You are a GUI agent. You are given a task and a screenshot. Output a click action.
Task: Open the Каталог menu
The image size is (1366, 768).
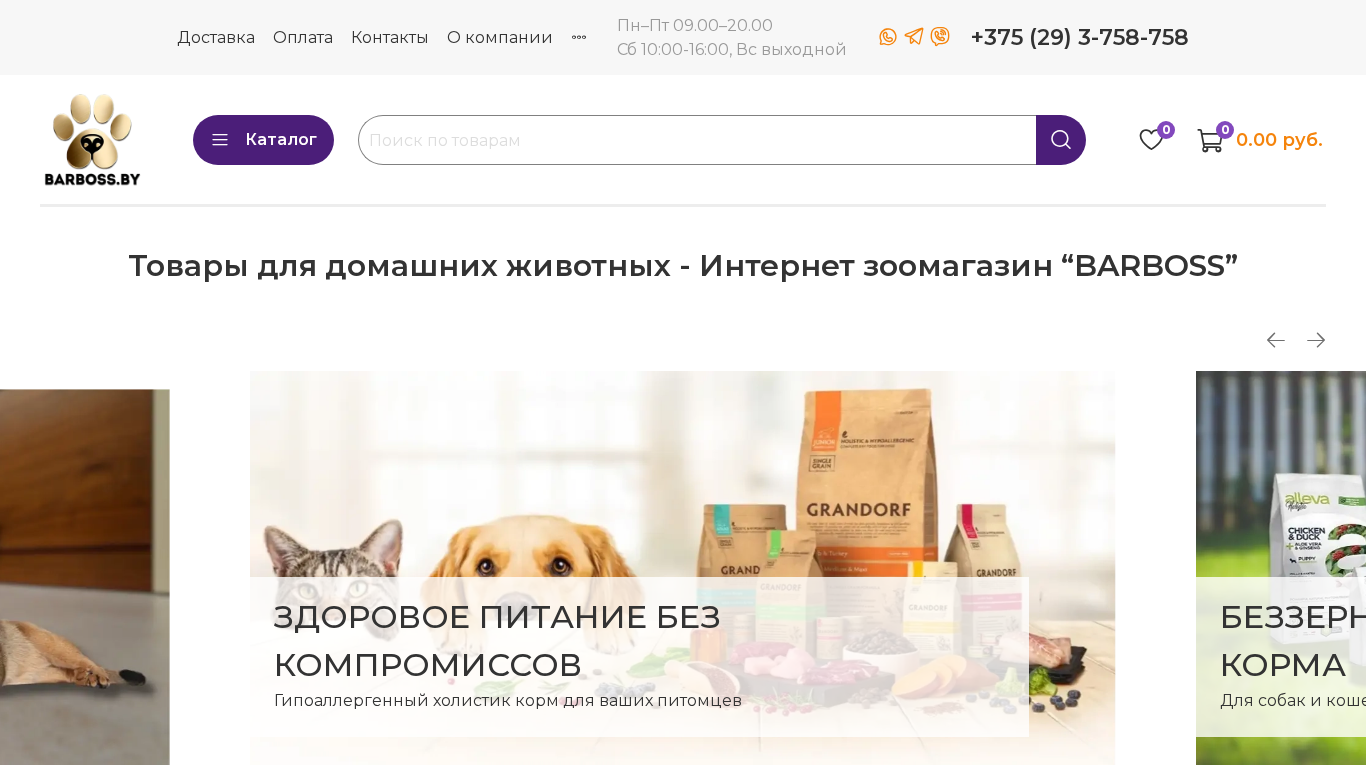(263, 140)
